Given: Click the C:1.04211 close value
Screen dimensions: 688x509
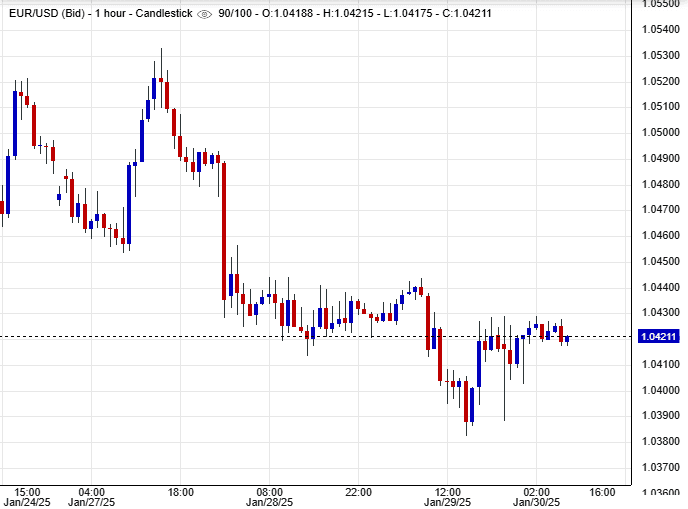Looking at the screenshot, I should 467,14.
